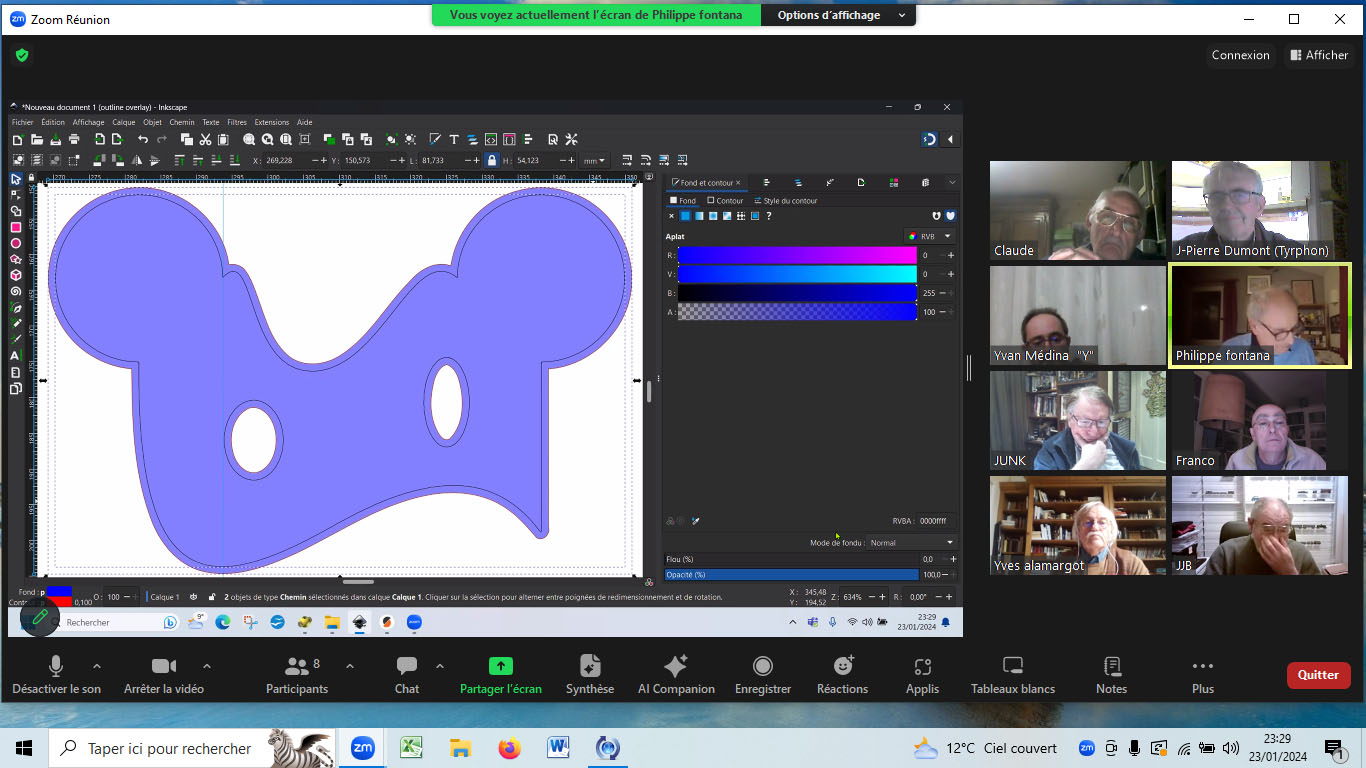Viewport: 1366px width, 768px height.
Task: Click the green Partager l'écran button
Action: [x=501, y=676]
